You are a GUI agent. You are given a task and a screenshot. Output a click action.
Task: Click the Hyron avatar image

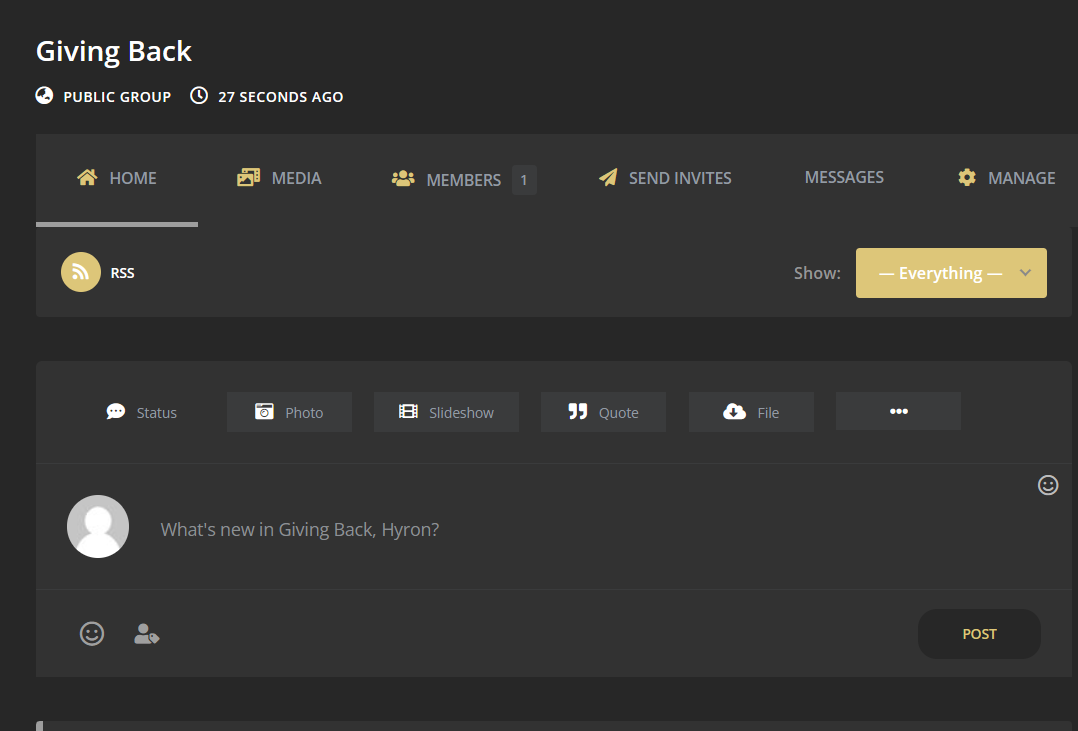click(x=98, y=527)
